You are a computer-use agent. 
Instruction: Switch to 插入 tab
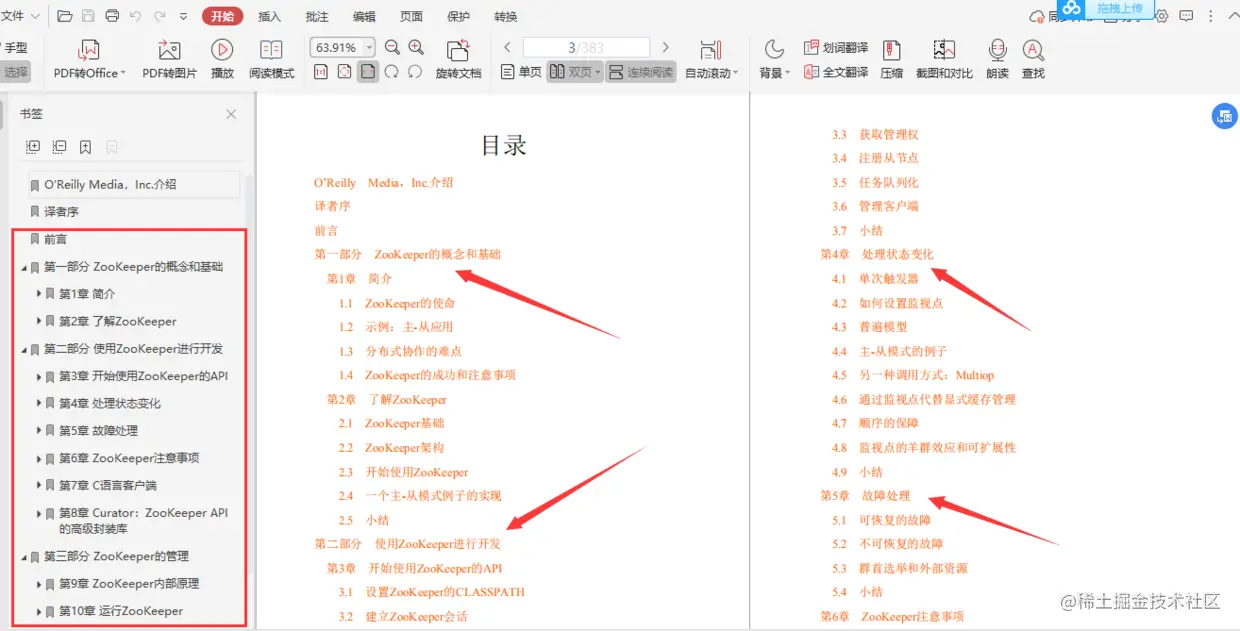270,17
